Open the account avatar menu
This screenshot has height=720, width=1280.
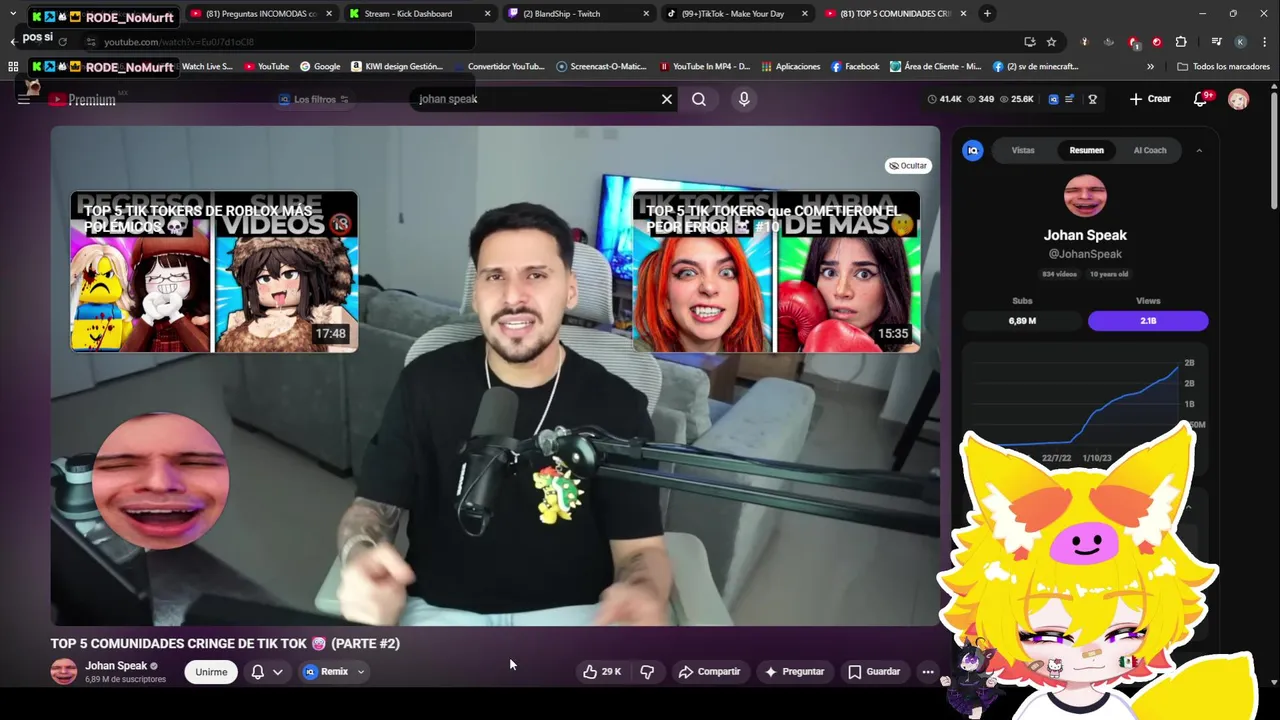click(1239, 99)
